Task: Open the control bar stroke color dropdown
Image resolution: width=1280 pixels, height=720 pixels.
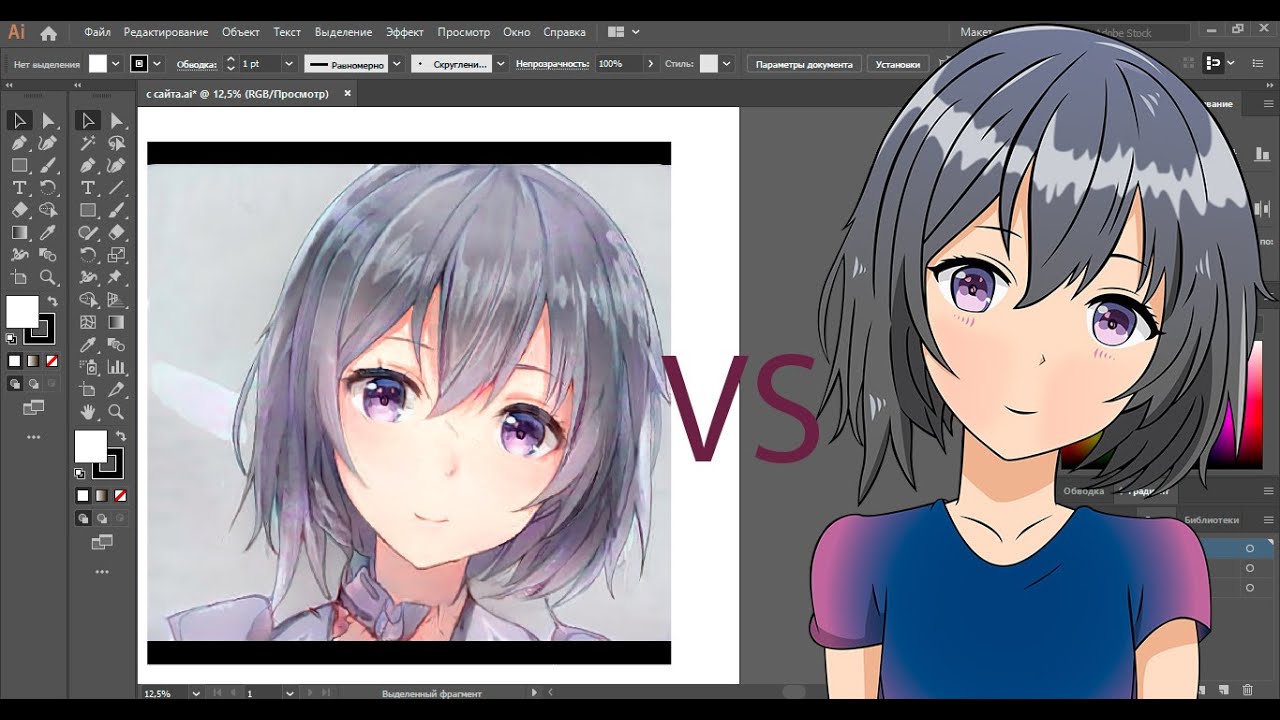Action: tap(157, 64)
